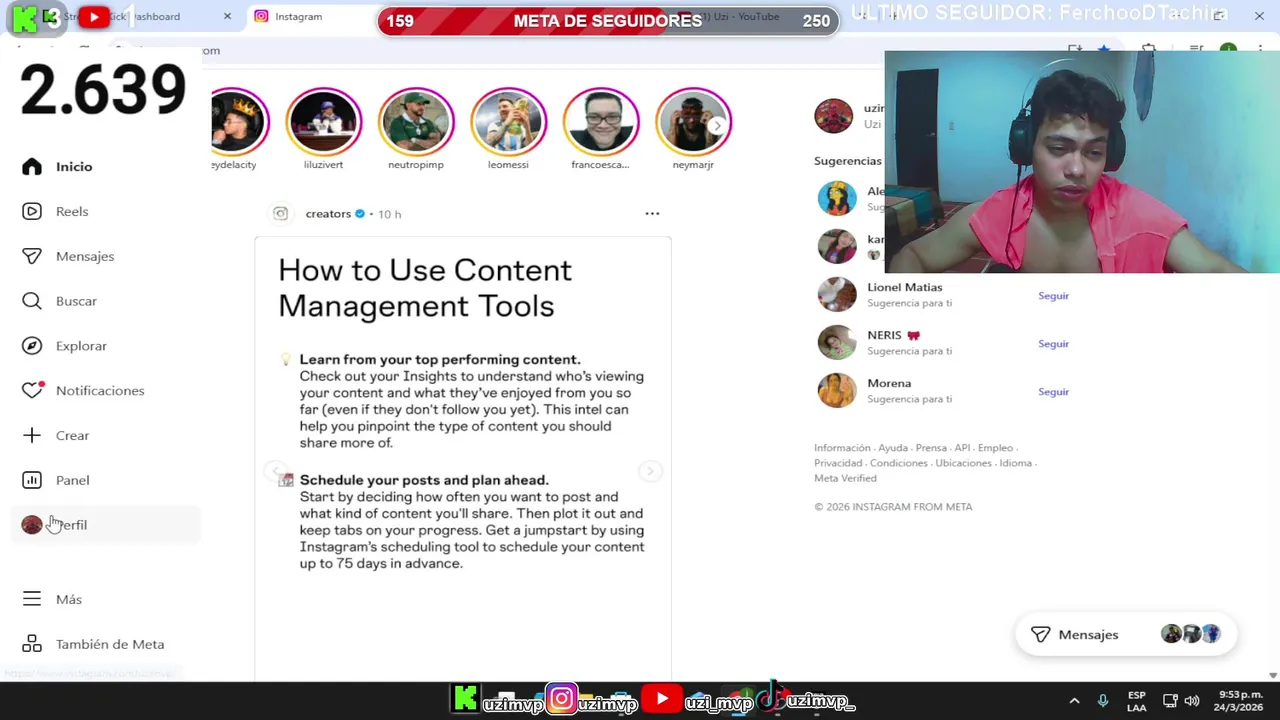Follow Morena with Seguir

tap(1053, 392)
